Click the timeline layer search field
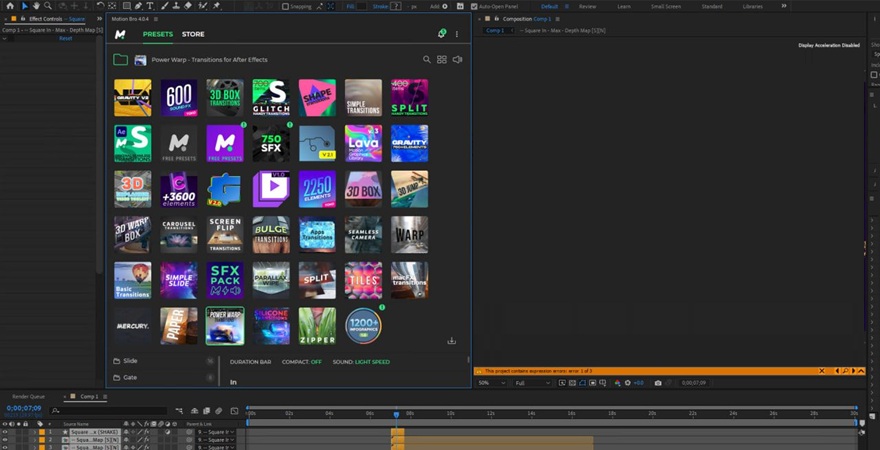This screenshot has width=880, height=450. coord(109,411)
